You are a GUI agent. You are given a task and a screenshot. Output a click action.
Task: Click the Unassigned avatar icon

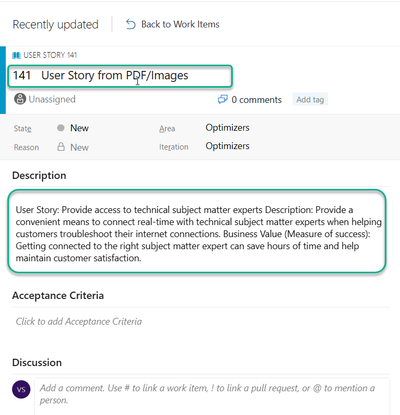click(20, 99)
